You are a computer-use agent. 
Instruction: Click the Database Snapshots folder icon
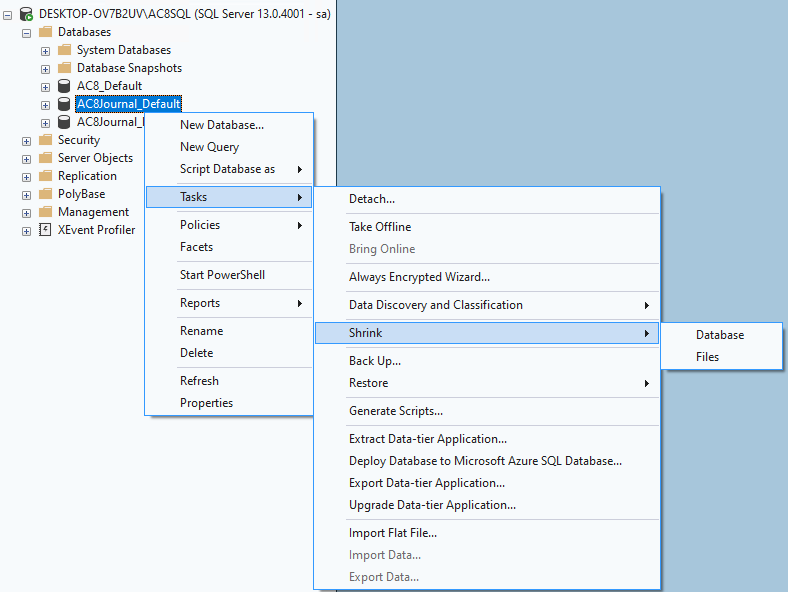(64, 68)
